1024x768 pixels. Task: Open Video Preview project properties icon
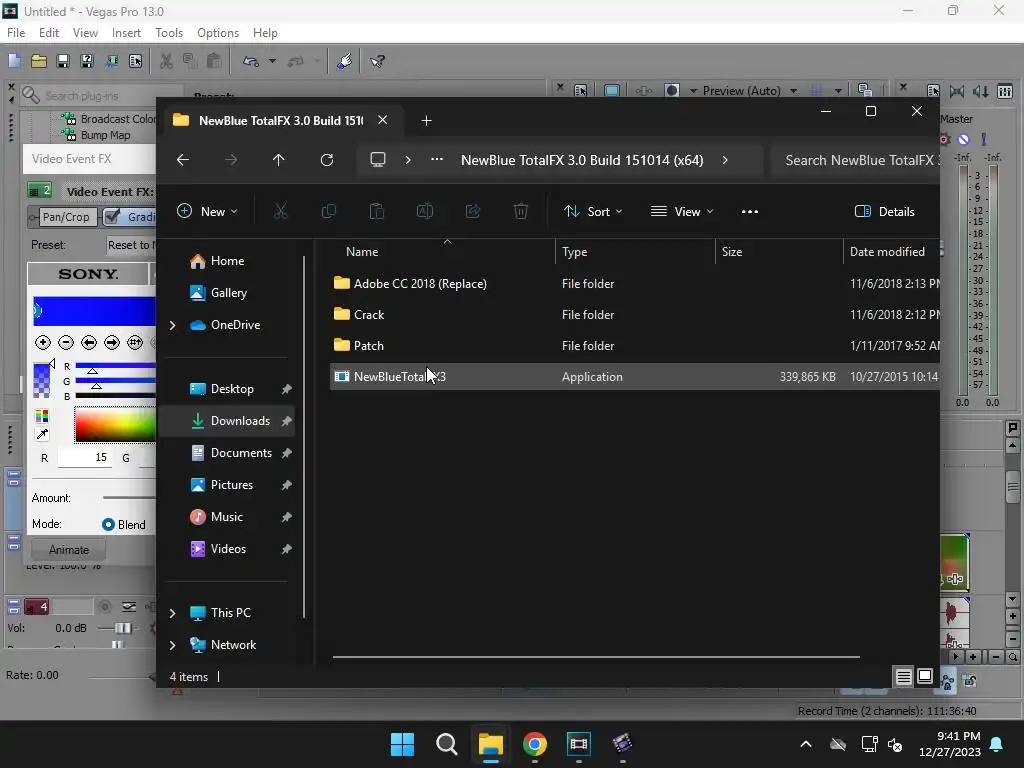[581, 90]
